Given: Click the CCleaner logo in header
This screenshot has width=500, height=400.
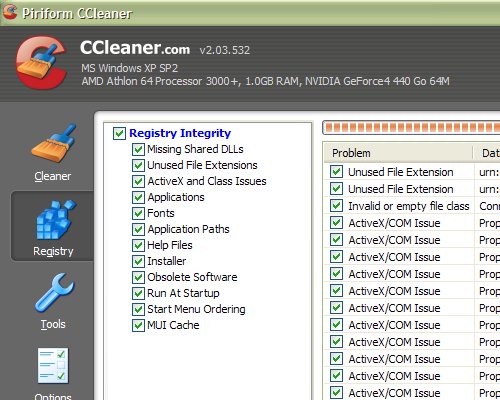Looking at the screenshot, I should point(41,63).
